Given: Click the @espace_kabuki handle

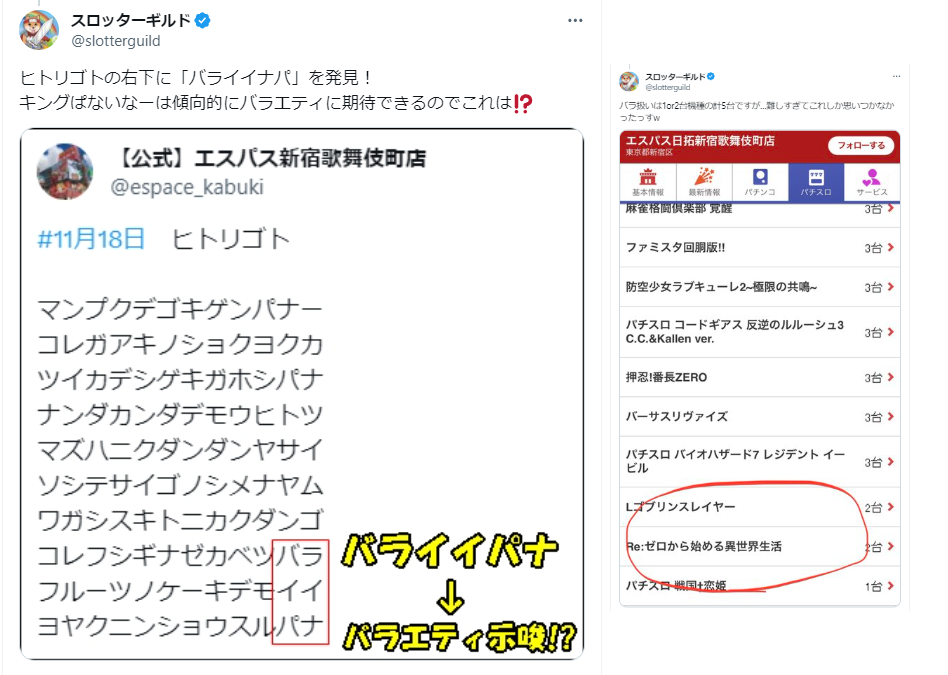Looking at the screenshot, I should 187,187.
